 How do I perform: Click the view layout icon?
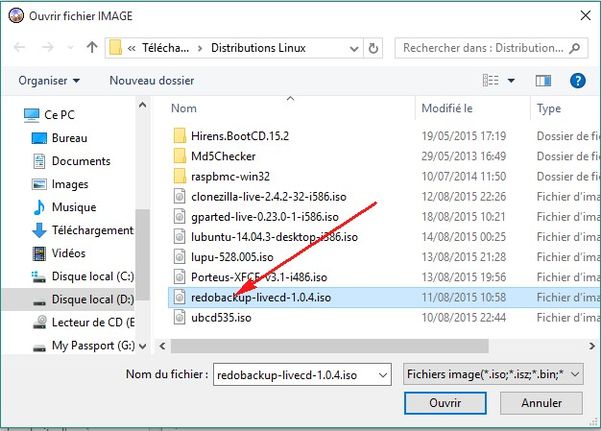pos(491,81)
